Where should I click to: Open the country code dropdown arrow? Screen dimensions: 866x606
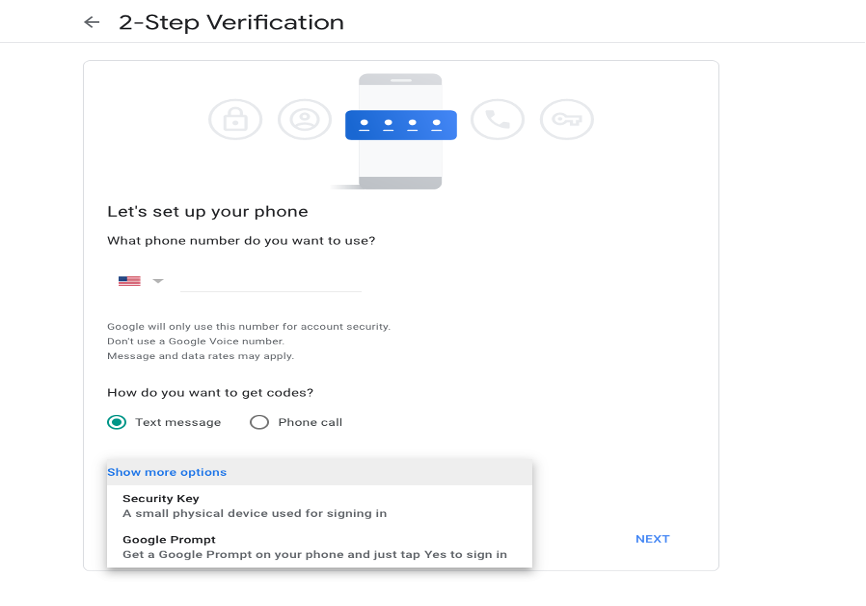point(158,281)
